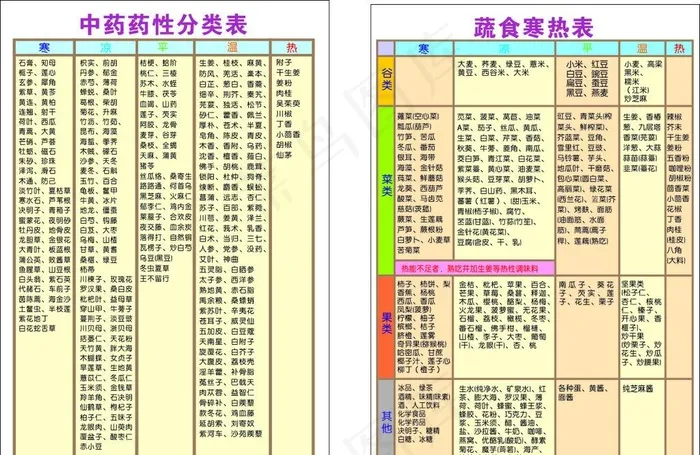700x455 pixels.
Task: Click the line 金桔、枇杷、苹果、百合、
Action: [x=504, y=284]
